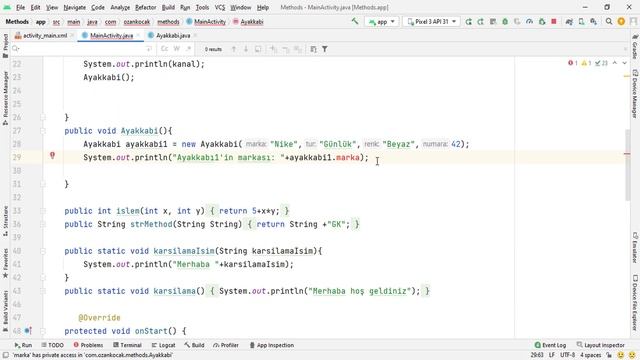This screenshot has height=360, width=640.
Task: Open the Device Manager toolbar icon
Action: [581, 22]
